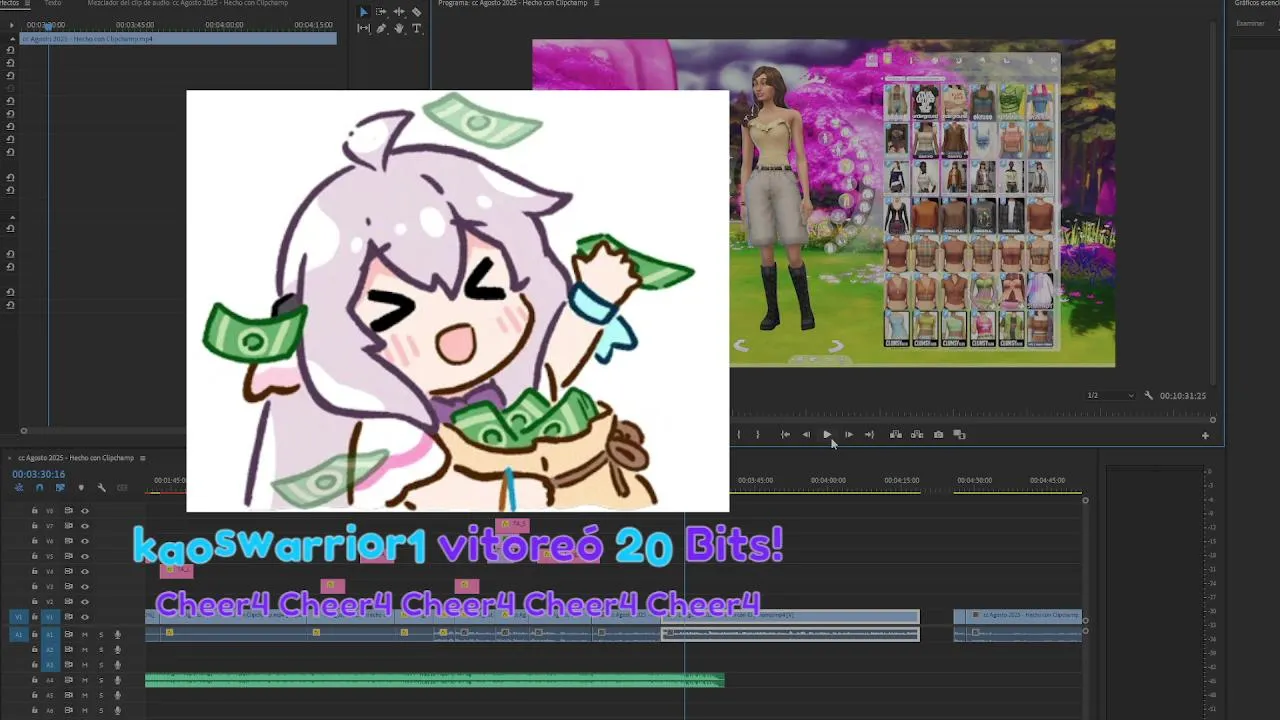Toggle Snap magnet in the timeline
1280x720 pixels.
pyautogui.click(x=39, y=488)
